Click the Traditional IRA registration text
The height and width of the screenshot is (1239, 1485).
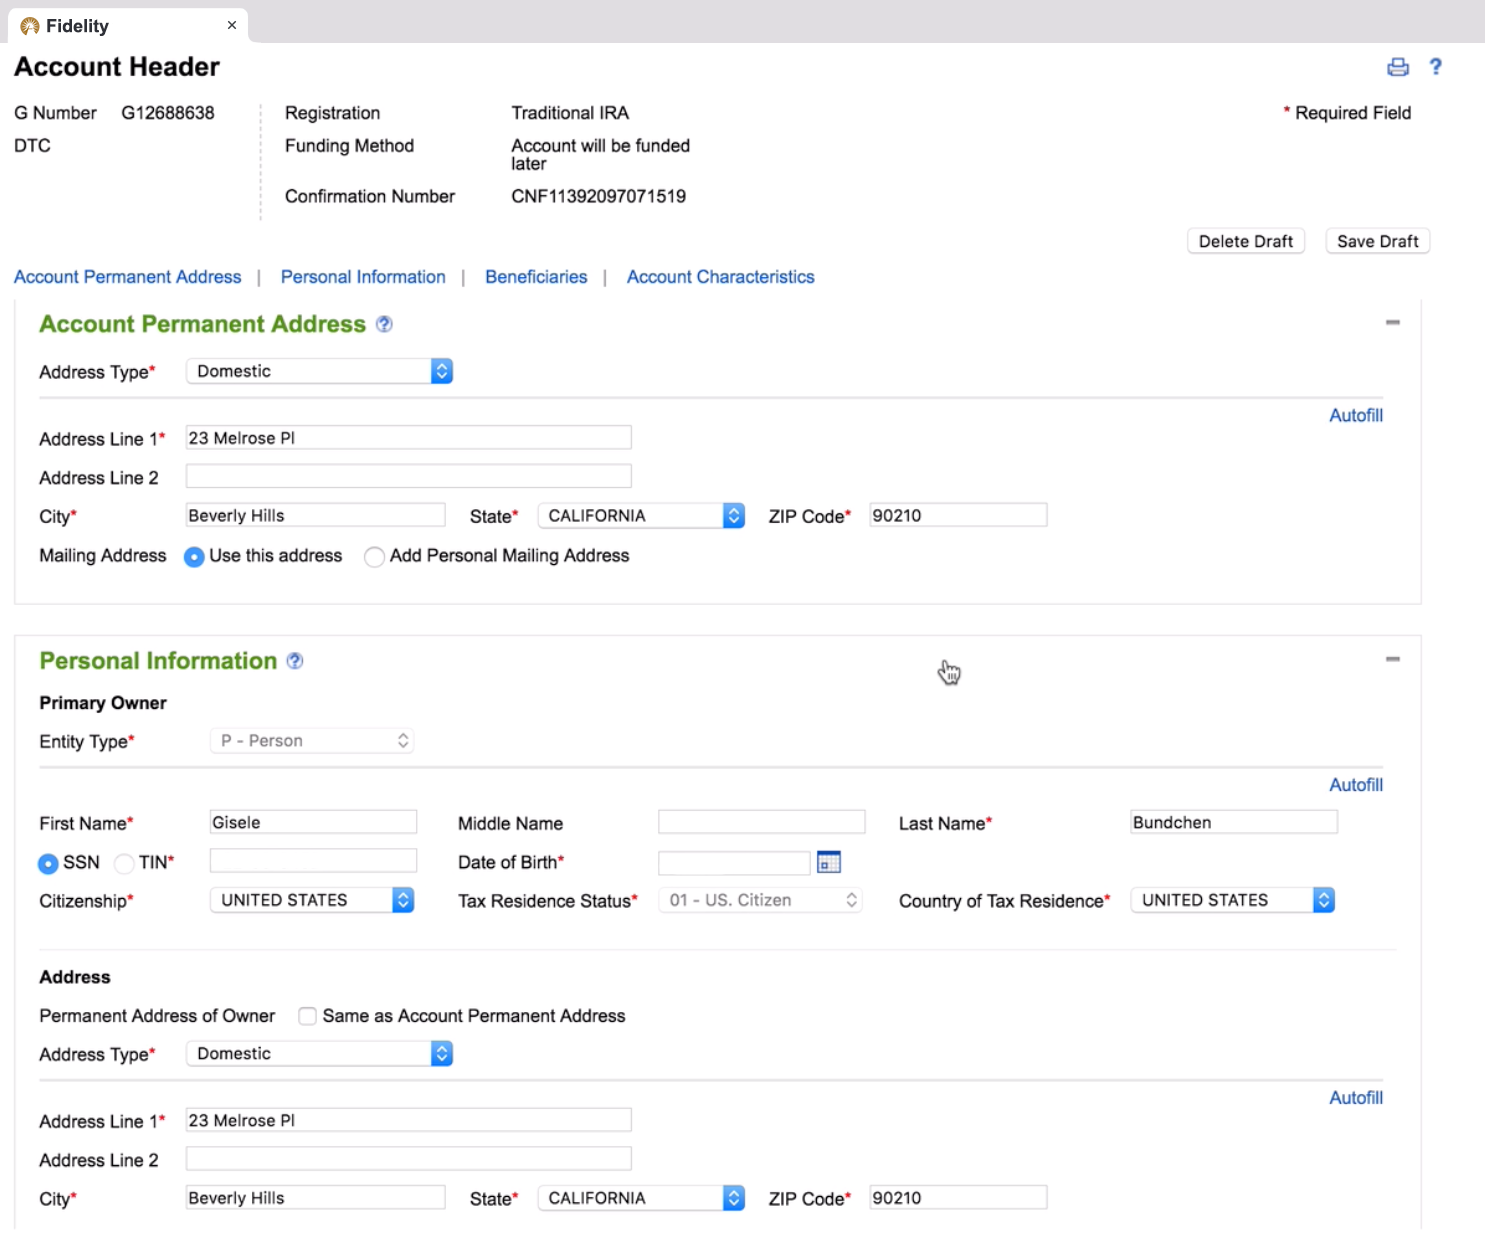click(x=570, y=113)
